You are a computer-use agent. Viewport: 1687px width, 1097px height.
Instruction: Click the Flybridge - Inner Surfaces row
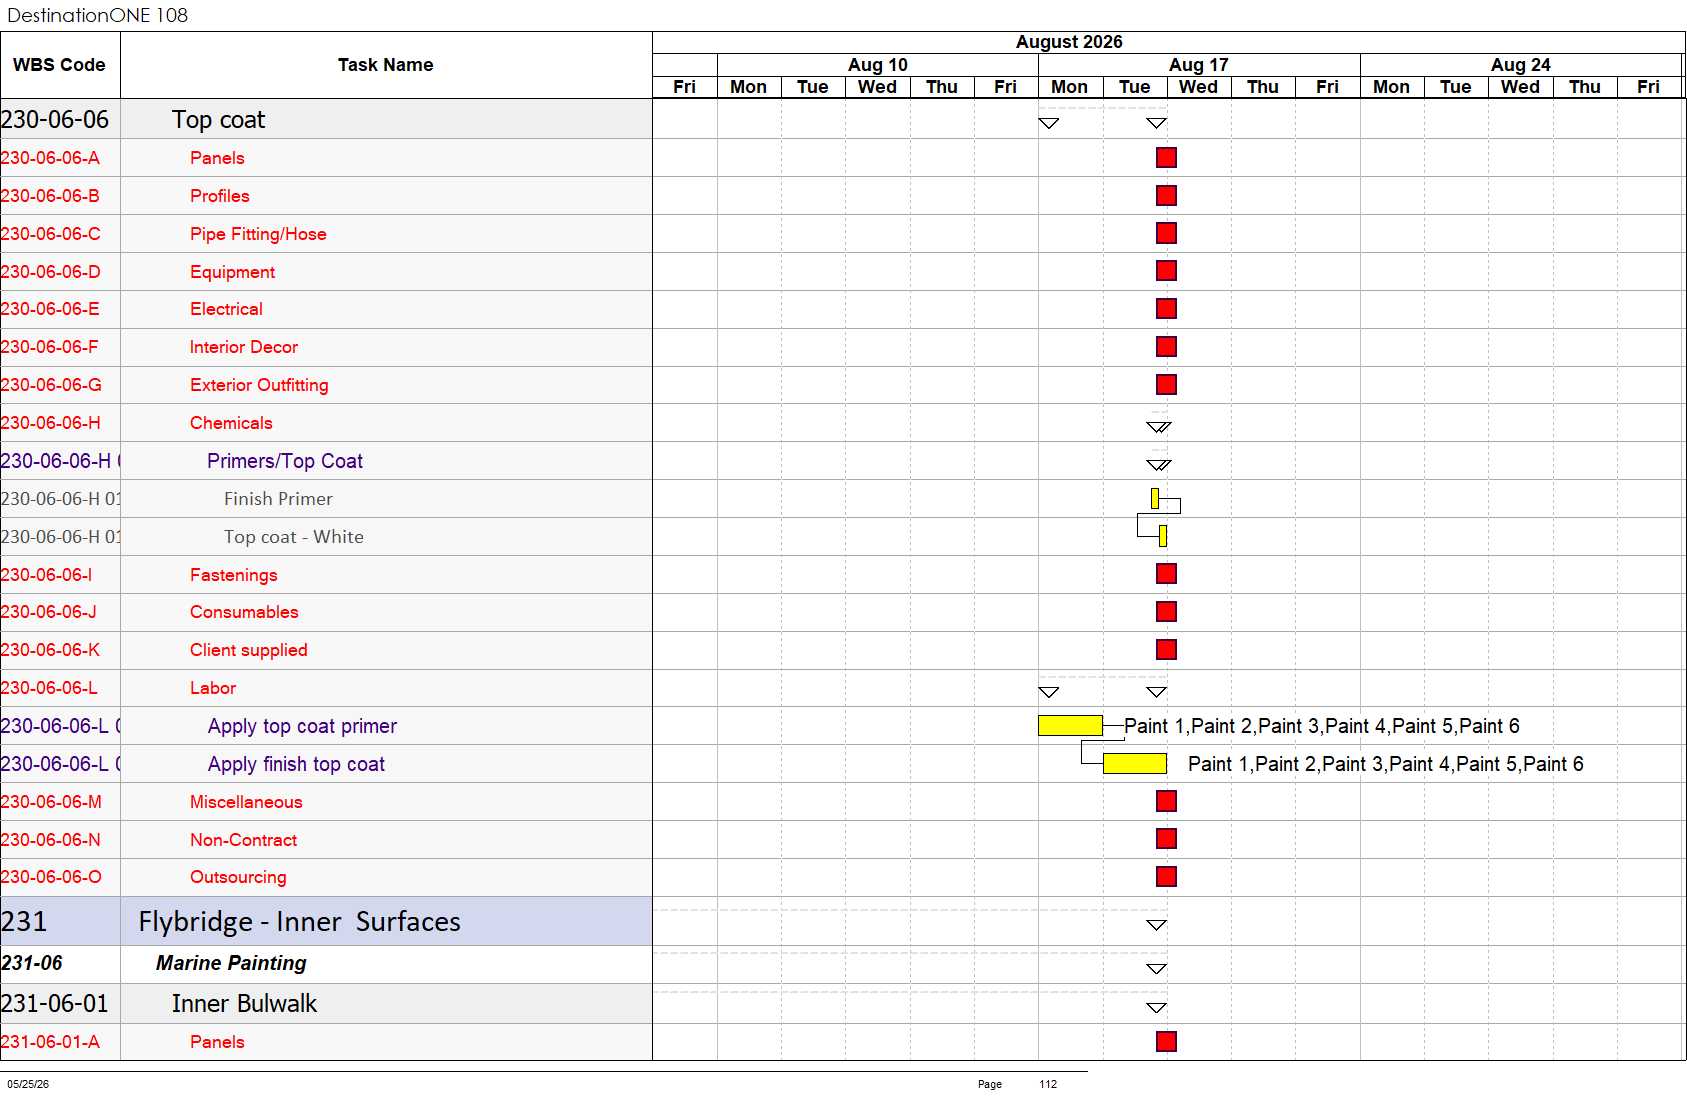[x=326, y=921]
